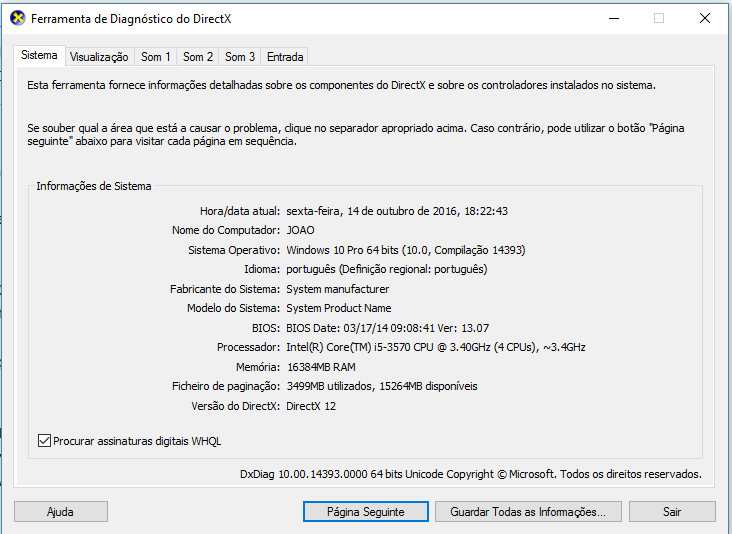Click the DxDiag copyright text line
Screen dimensions: 732x534
click(x=470, y=474)
